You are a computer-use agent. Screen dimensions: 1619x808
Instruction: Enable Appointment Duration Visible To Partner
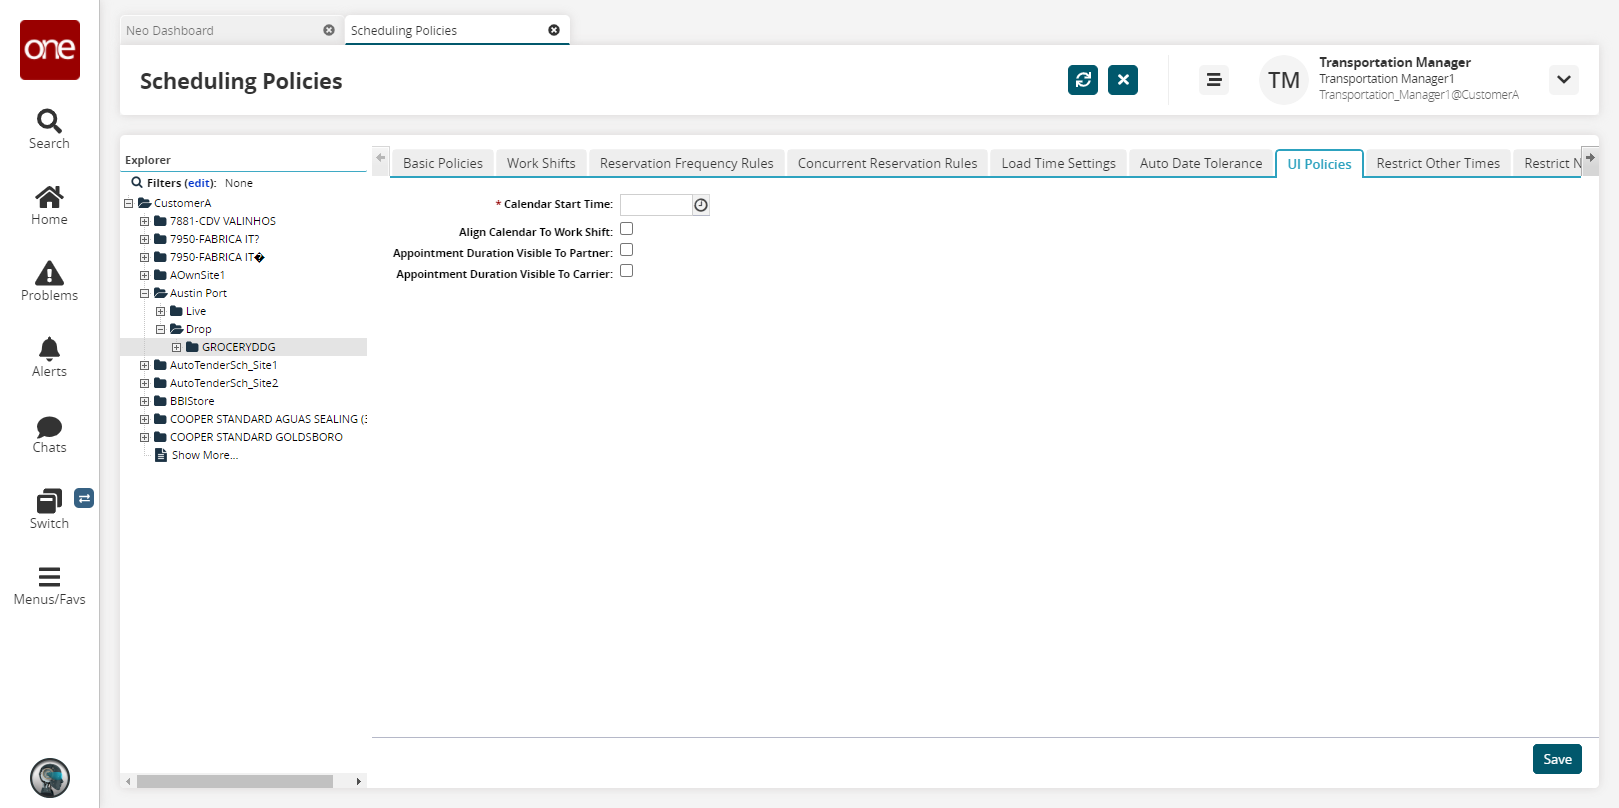pos(627,250)
